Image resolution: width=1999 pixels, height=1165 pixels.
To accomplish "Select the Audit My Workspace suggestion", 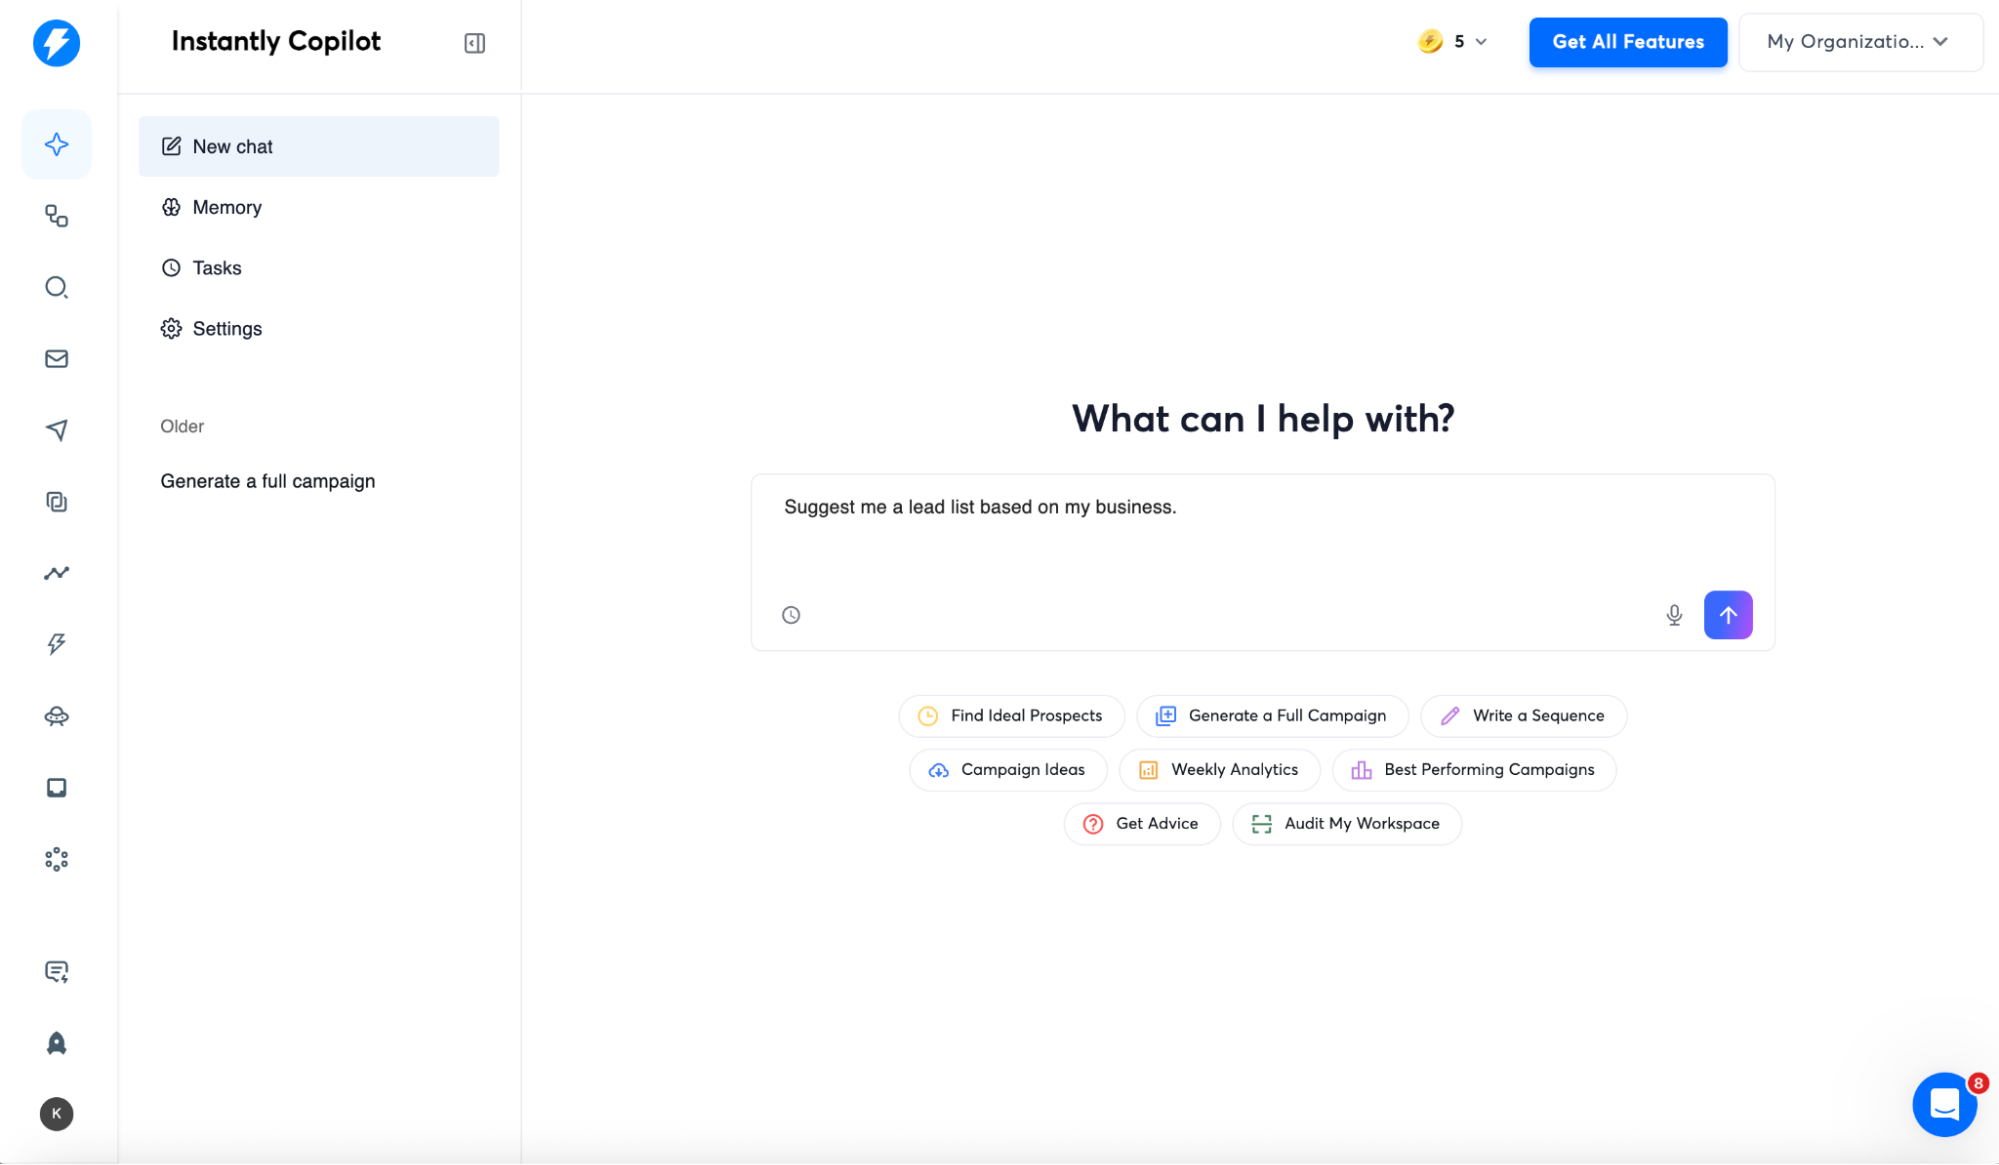I will [1346, 823].
